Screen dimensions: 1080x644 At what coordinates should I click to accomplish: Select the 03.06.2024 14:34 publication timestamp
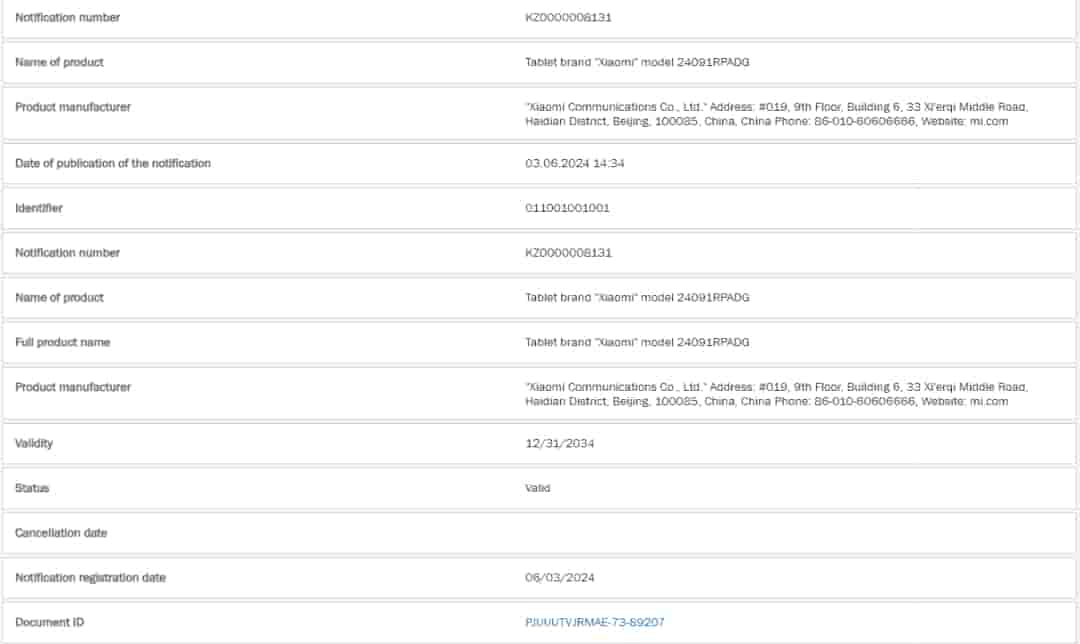pos(575,163)
